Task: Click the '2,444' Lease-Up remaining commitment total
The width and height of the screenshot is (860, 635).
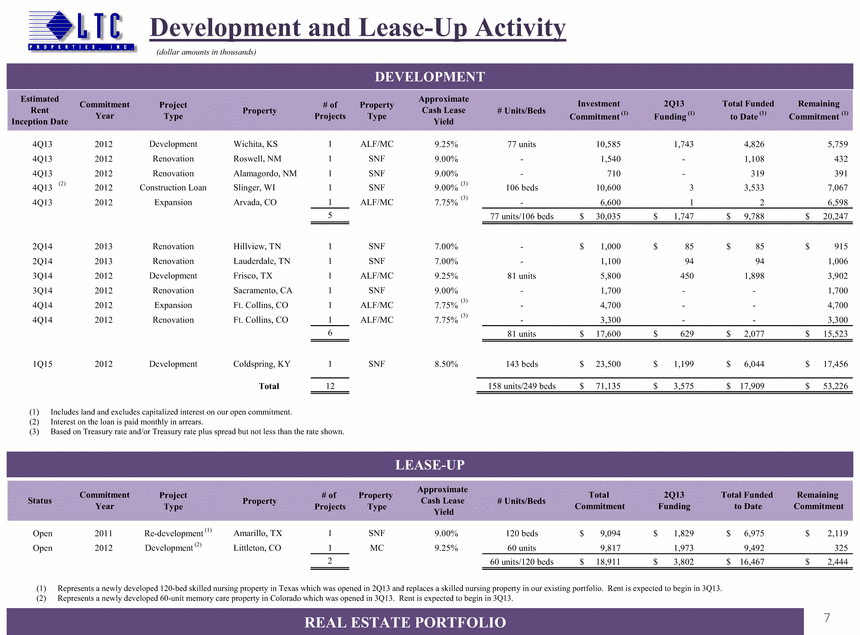Action: (838, 562)
